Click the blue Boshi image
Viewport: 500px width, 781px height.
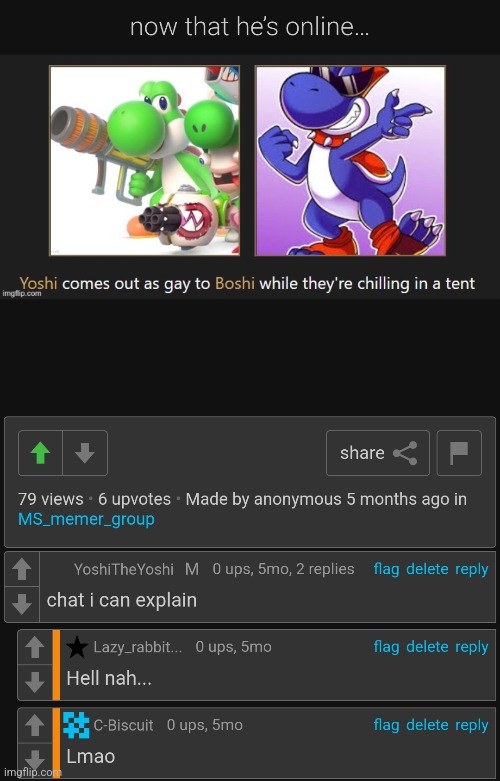pos(350,161)
